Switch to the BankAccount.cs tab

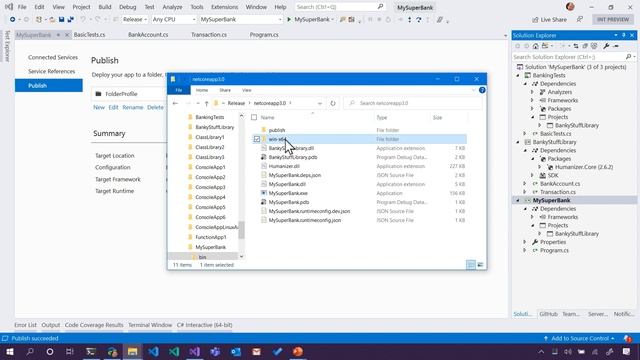(148, 35)
